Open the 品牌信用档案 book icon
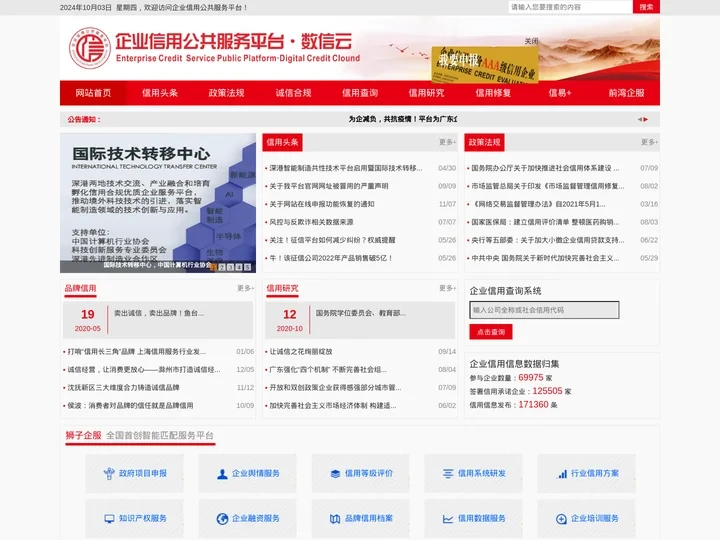This screenshot has width=720, height=540. click(x=335, y=519)
